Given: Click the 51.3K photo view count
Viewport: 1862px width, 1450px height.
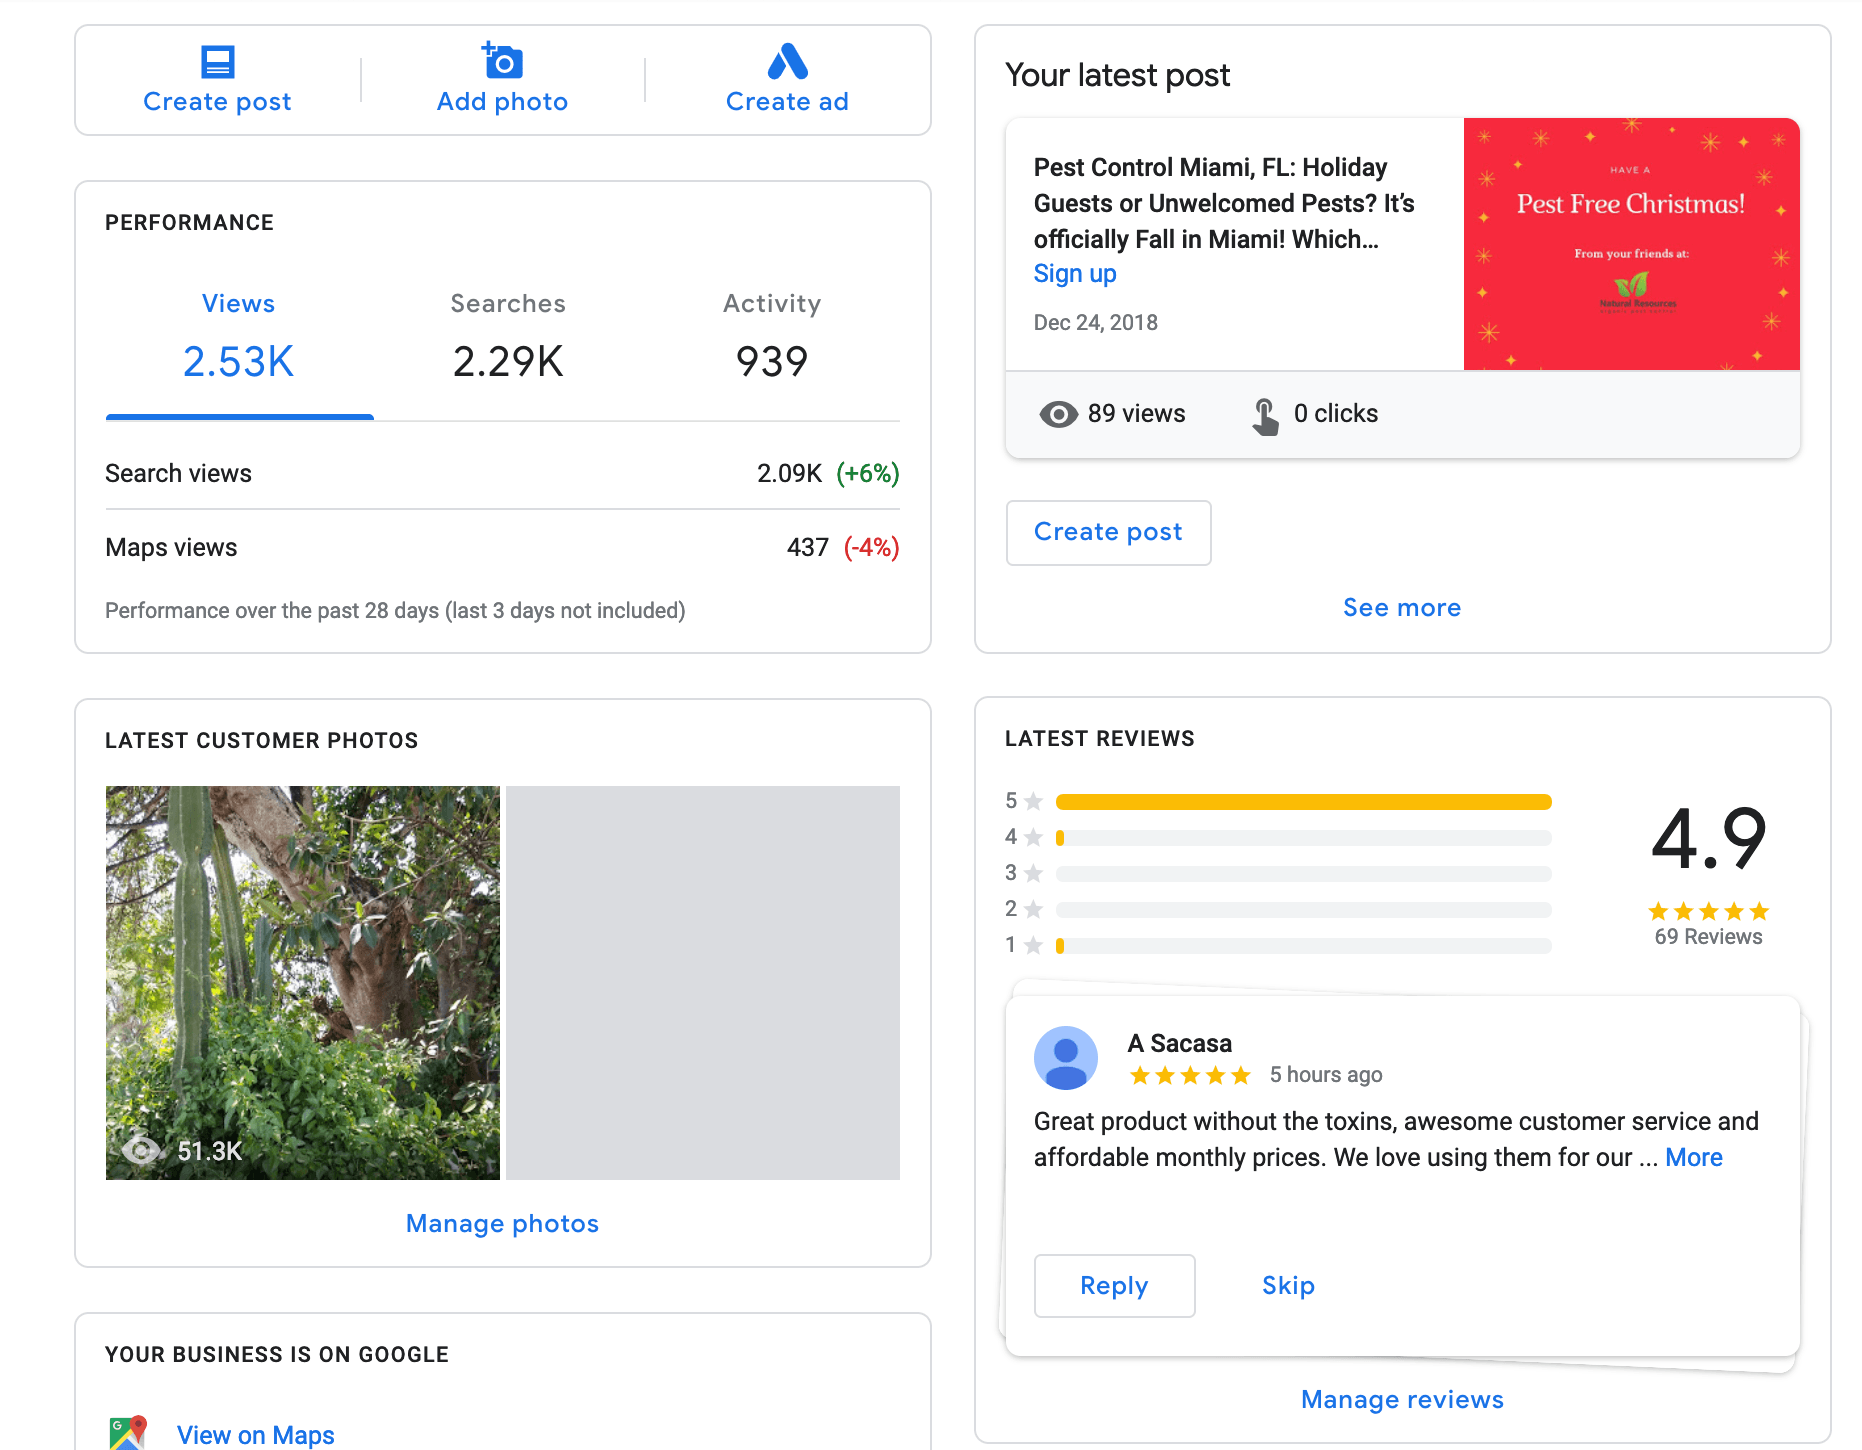Looking at the screenshot, I should pos(209,1151).
